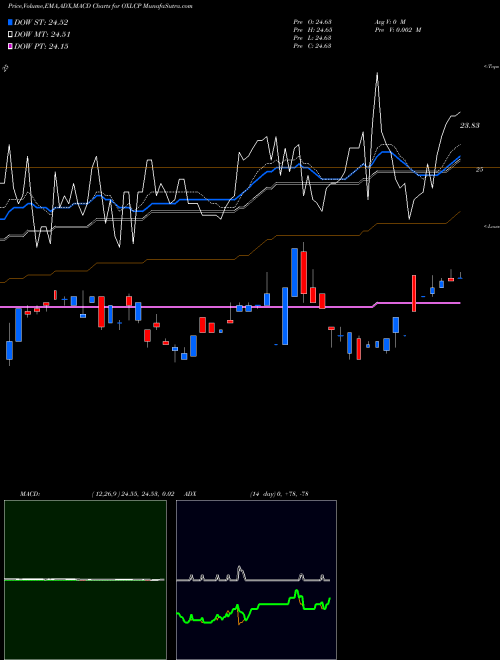Click the white DOW MT legend swatch
The width and height of the screenshot is (500, 660).
pyautogui.click(x=10, y=35)
